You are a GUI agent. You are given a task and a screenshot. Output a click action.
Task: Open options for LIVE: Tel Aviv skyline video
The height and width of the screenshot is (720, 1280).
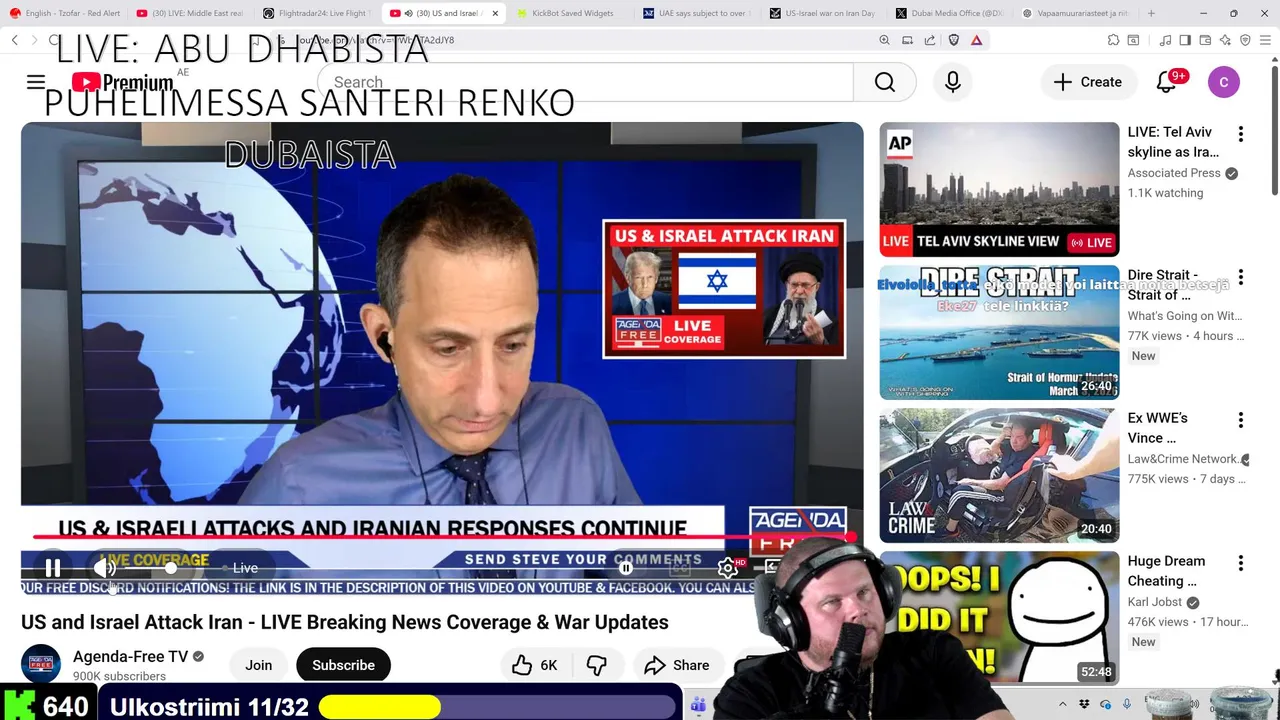point(1241,134)
